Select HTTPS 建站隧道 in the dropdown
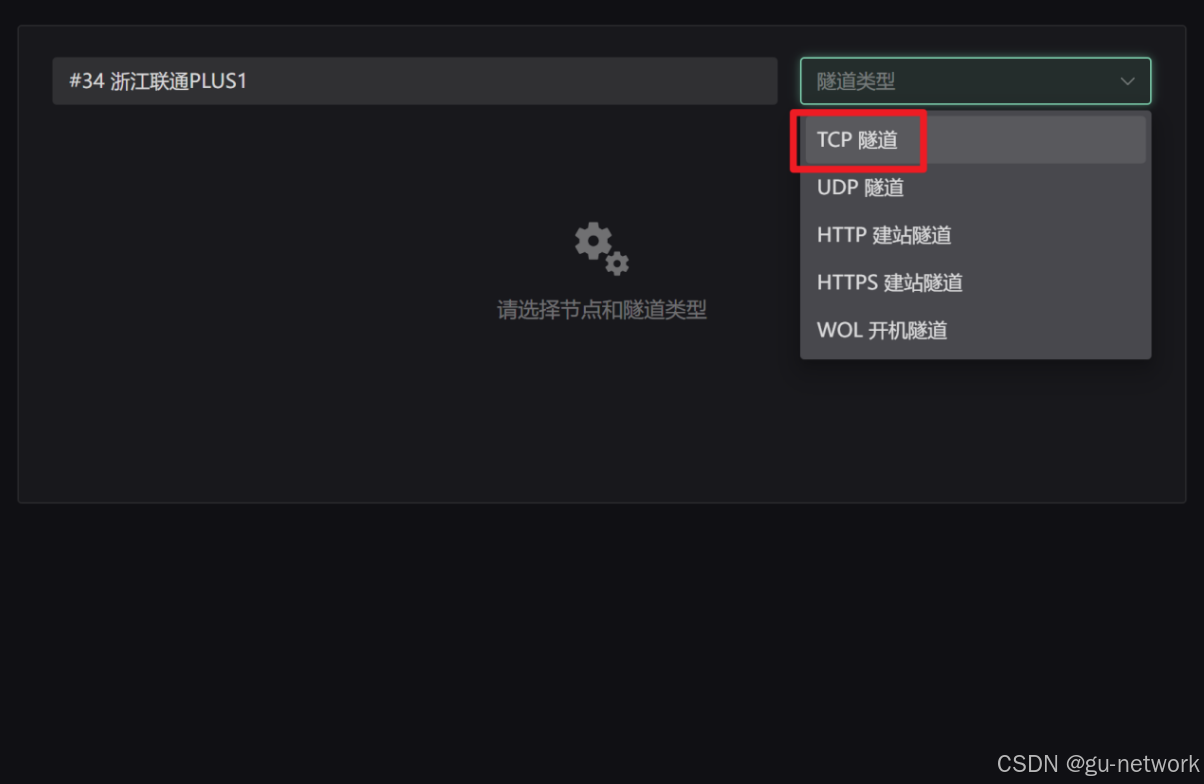The height and width of the screenshot is (784, 1204). [975, 283]
